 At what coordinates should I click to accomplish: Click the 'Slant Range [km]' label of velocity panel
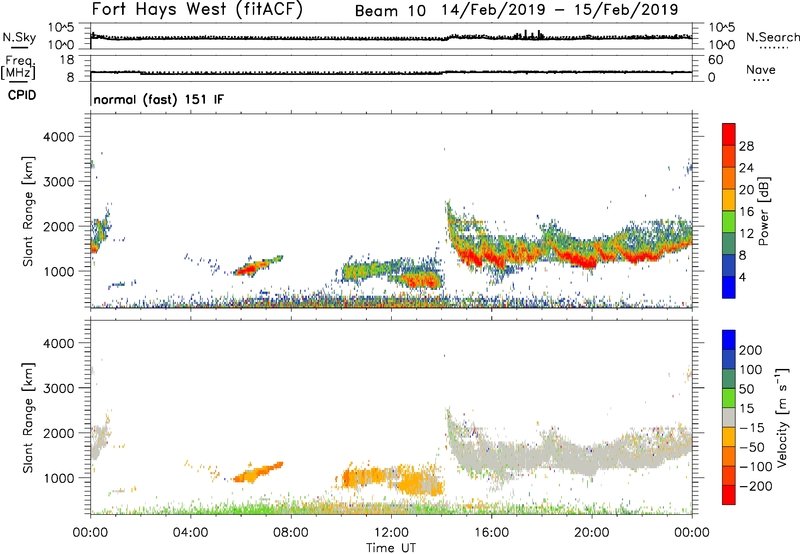point(28,418)
